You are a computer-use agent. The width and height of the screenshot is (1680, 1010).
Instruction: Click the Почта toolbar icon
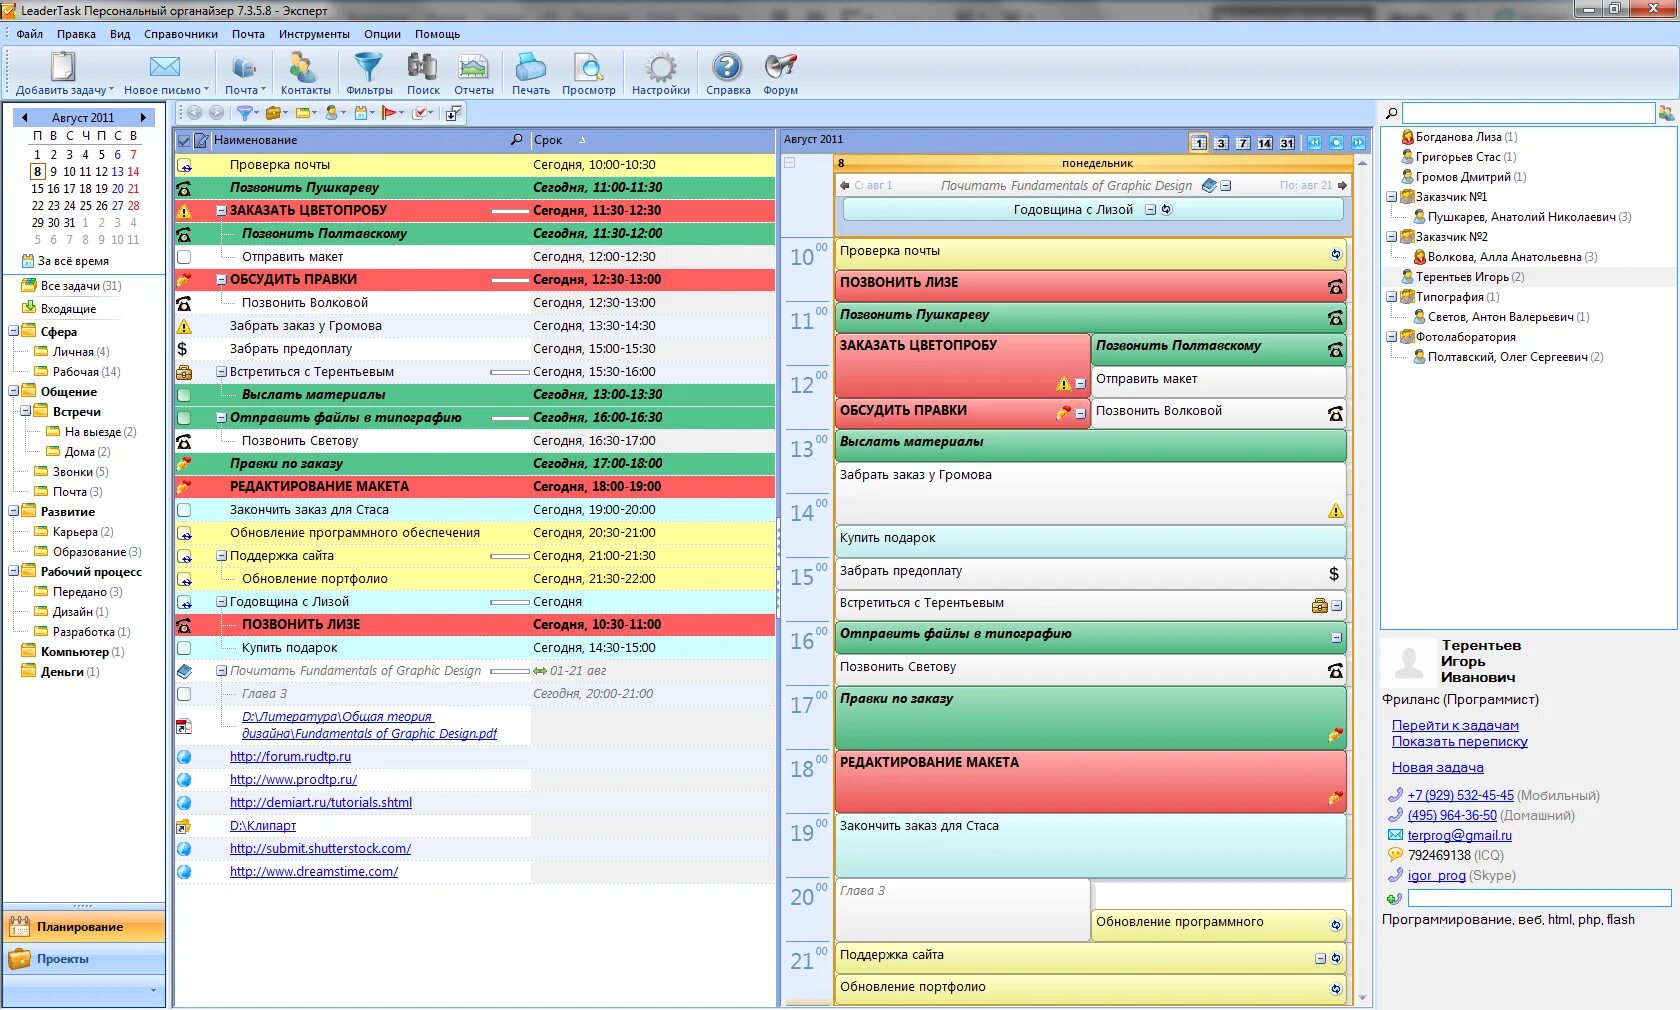[x=244, y=67]
